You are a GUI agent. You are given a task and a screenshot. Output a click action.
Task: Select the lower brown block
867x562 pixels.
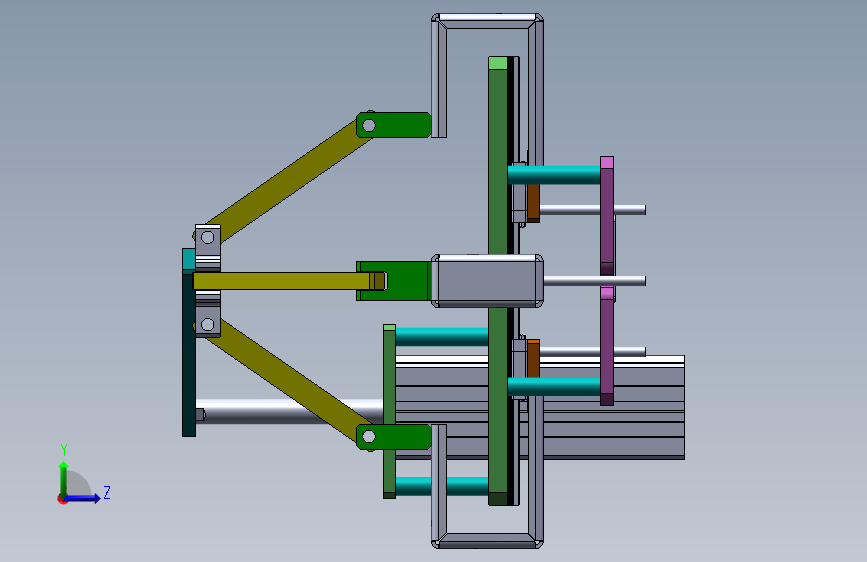pos(533,359)
